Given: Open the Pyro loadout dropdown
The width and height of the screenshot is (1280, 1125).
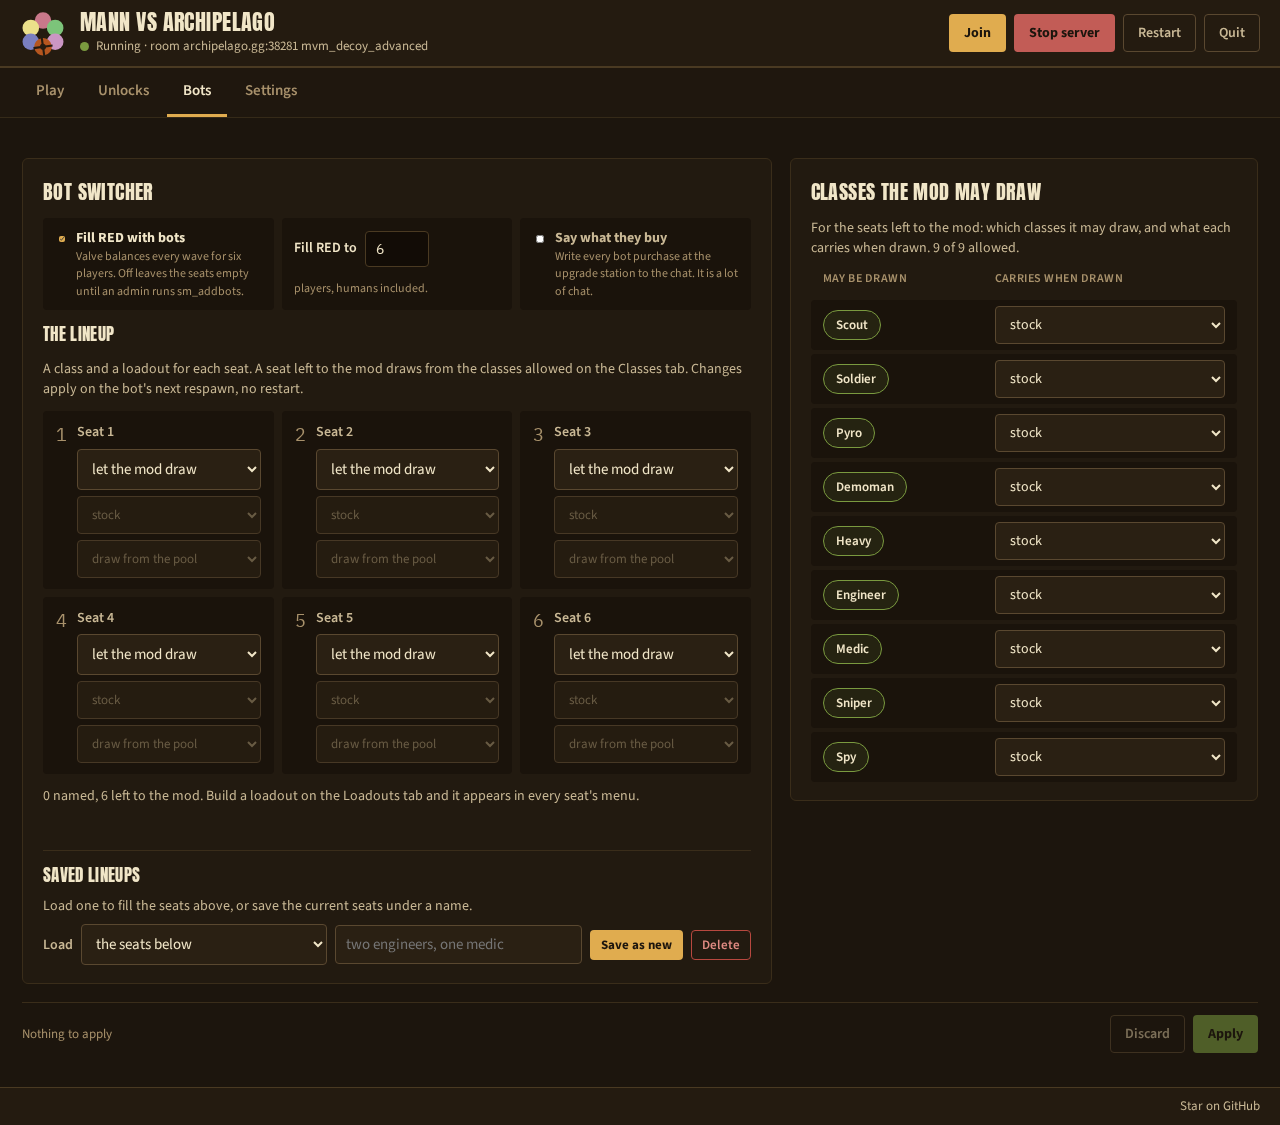Looking at the screenshot, I should (1110, 433).
